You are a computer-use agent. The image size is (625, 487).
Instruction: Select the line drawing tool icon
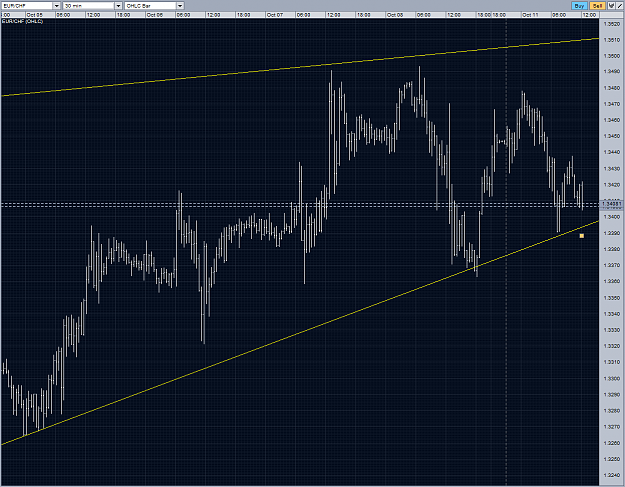click(620, 6)
